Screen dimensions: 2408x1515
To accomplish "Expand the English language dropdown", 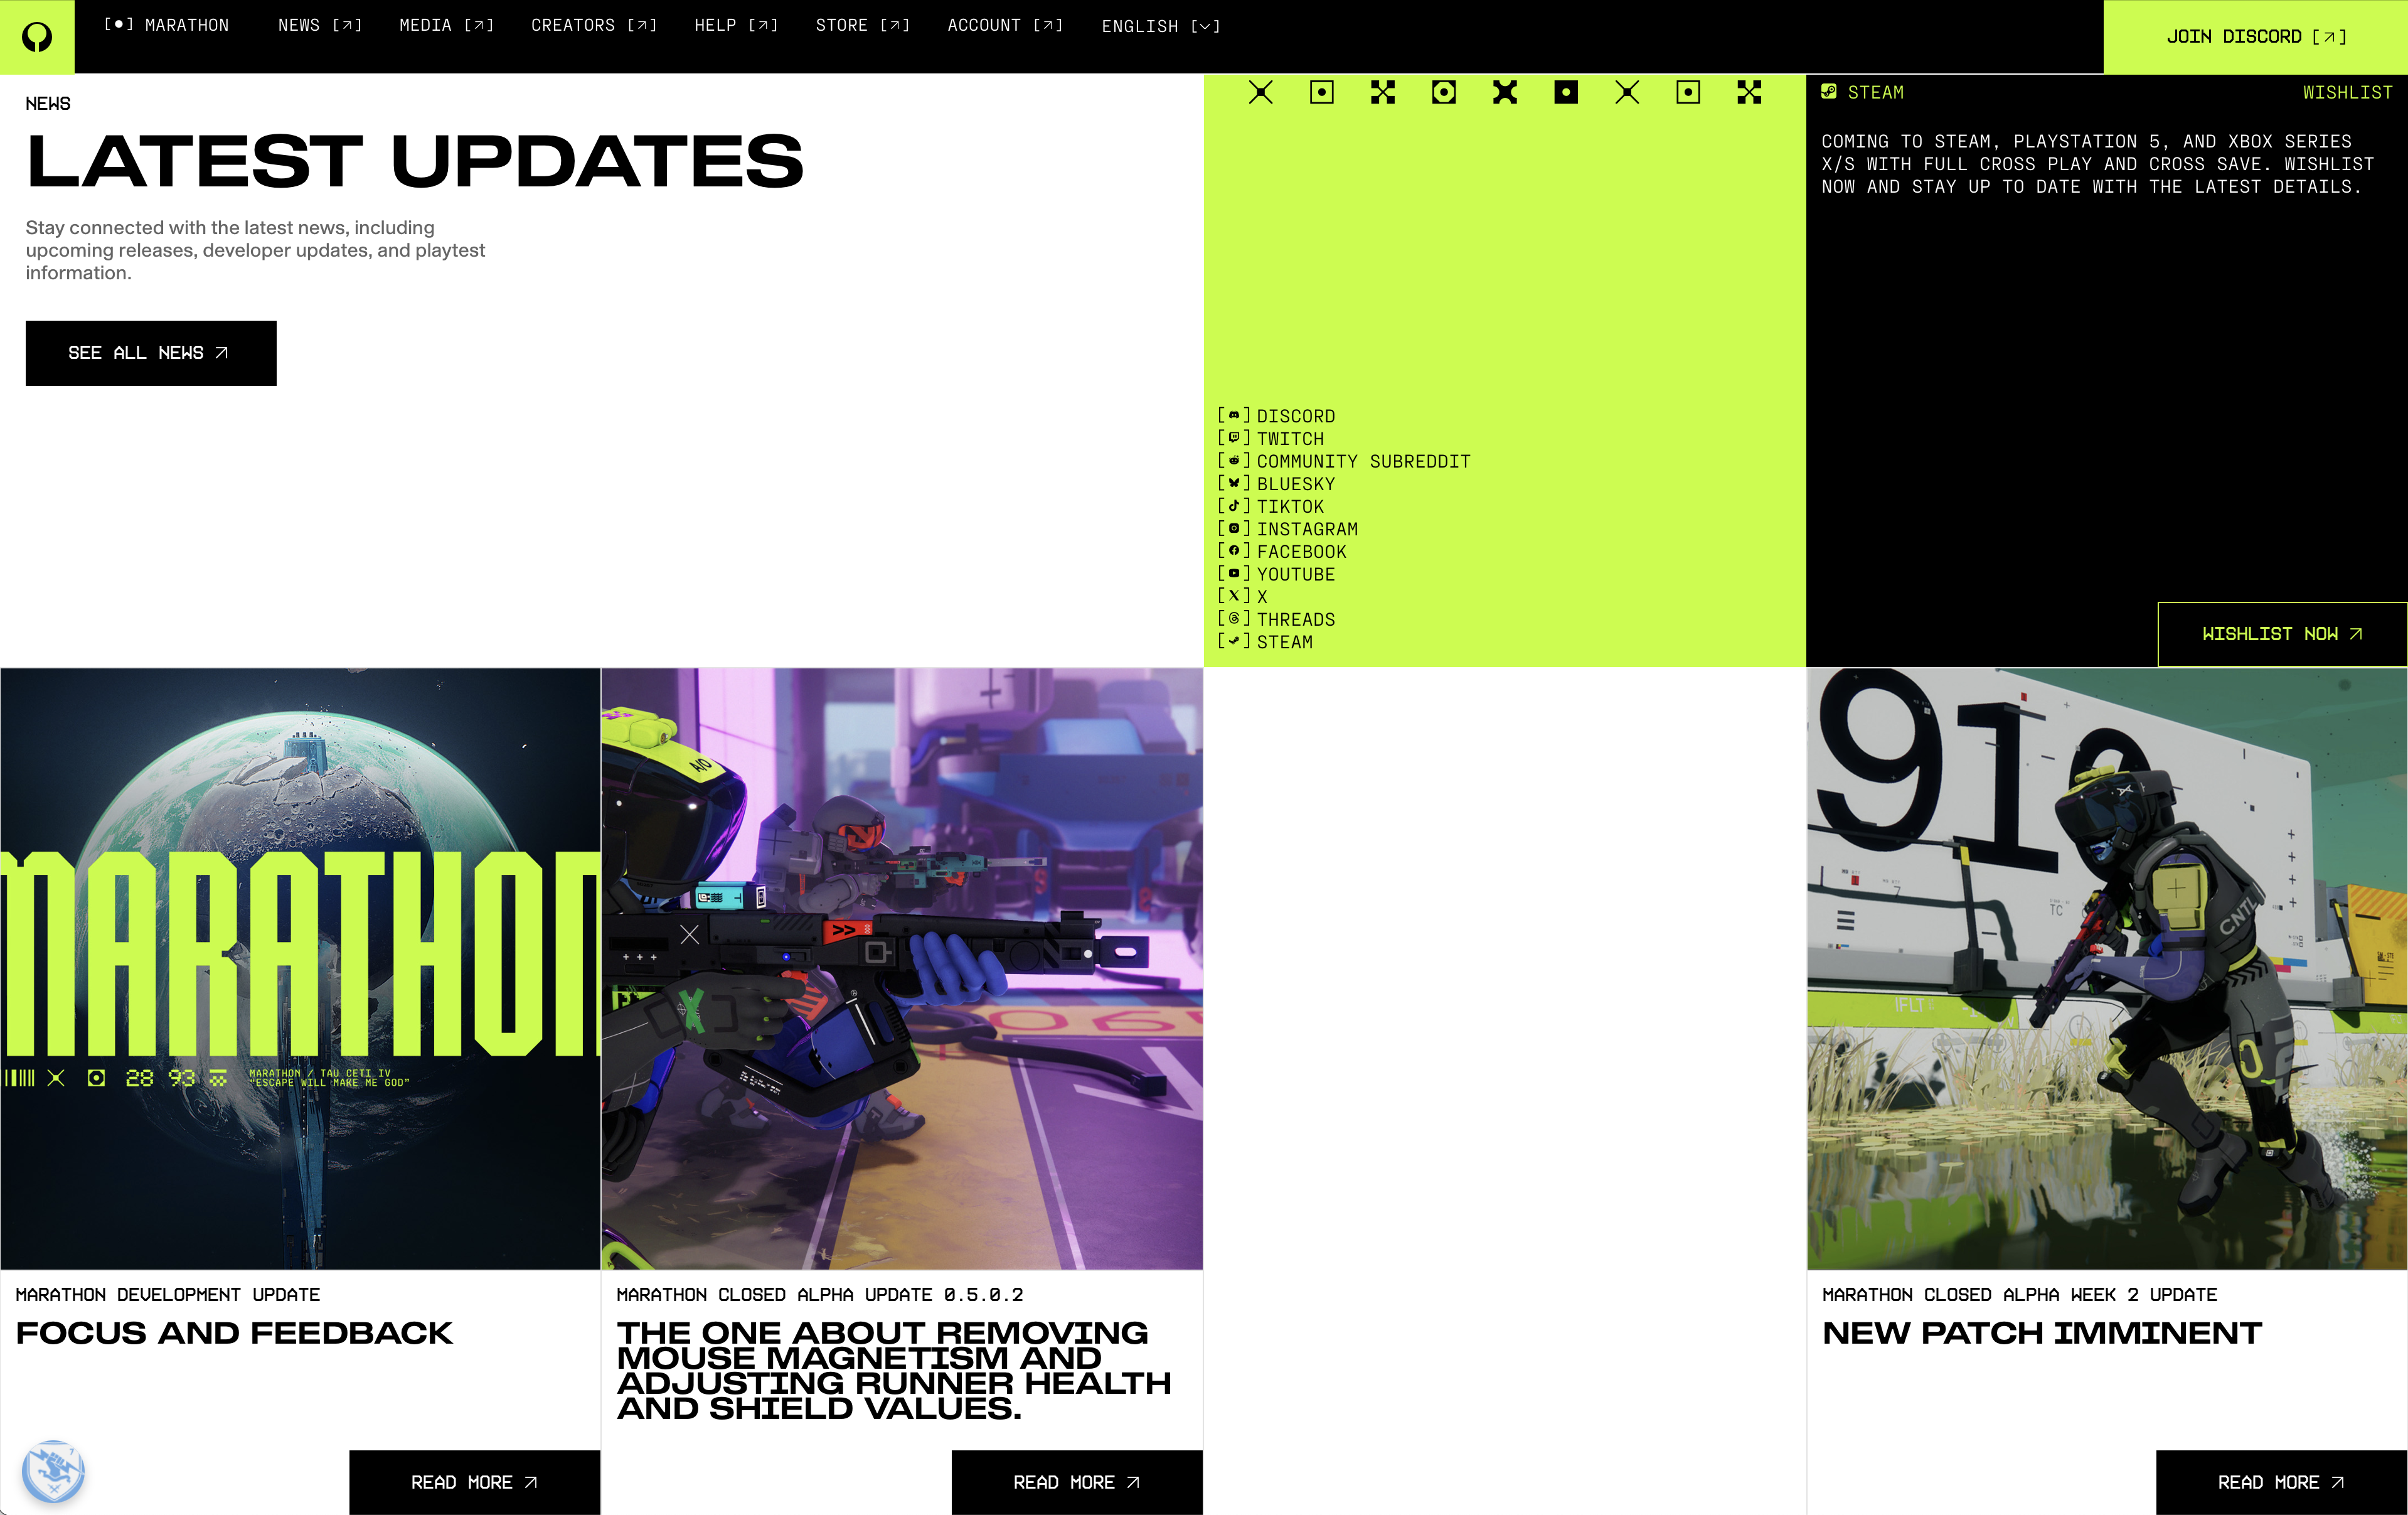I will pyautogui.click(x=1160, y=26).
